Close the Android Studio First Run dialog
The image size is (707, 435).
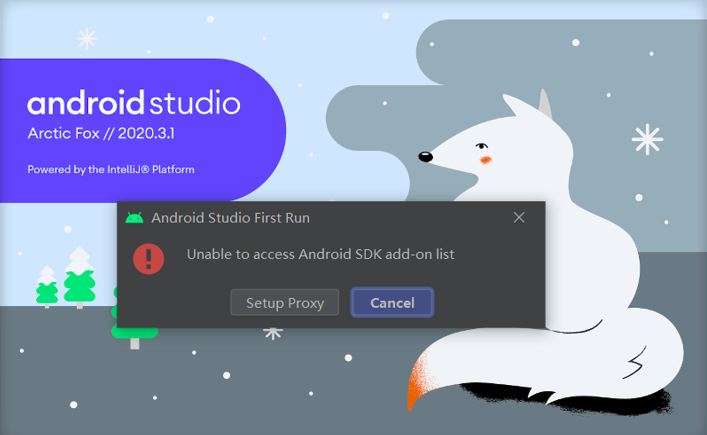click(519, 217)
